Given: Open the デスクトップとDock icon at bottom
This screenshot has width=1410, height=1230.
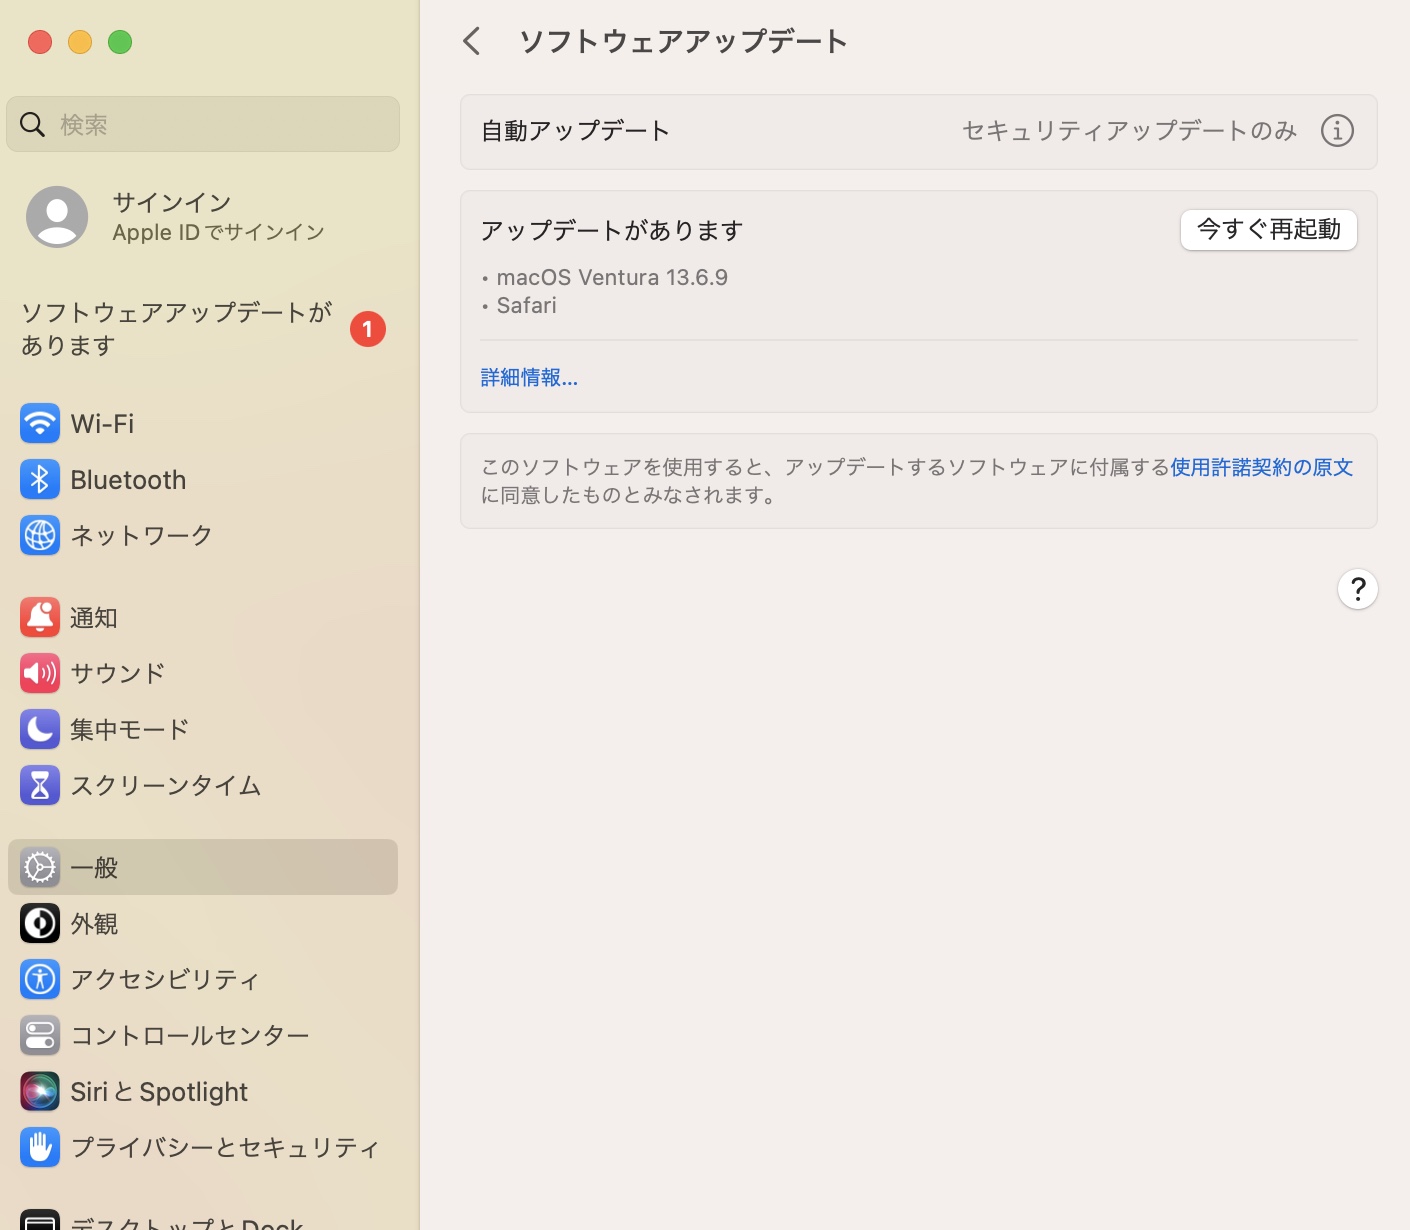Looking at the screenshot, I should (x=40, y=1220).
